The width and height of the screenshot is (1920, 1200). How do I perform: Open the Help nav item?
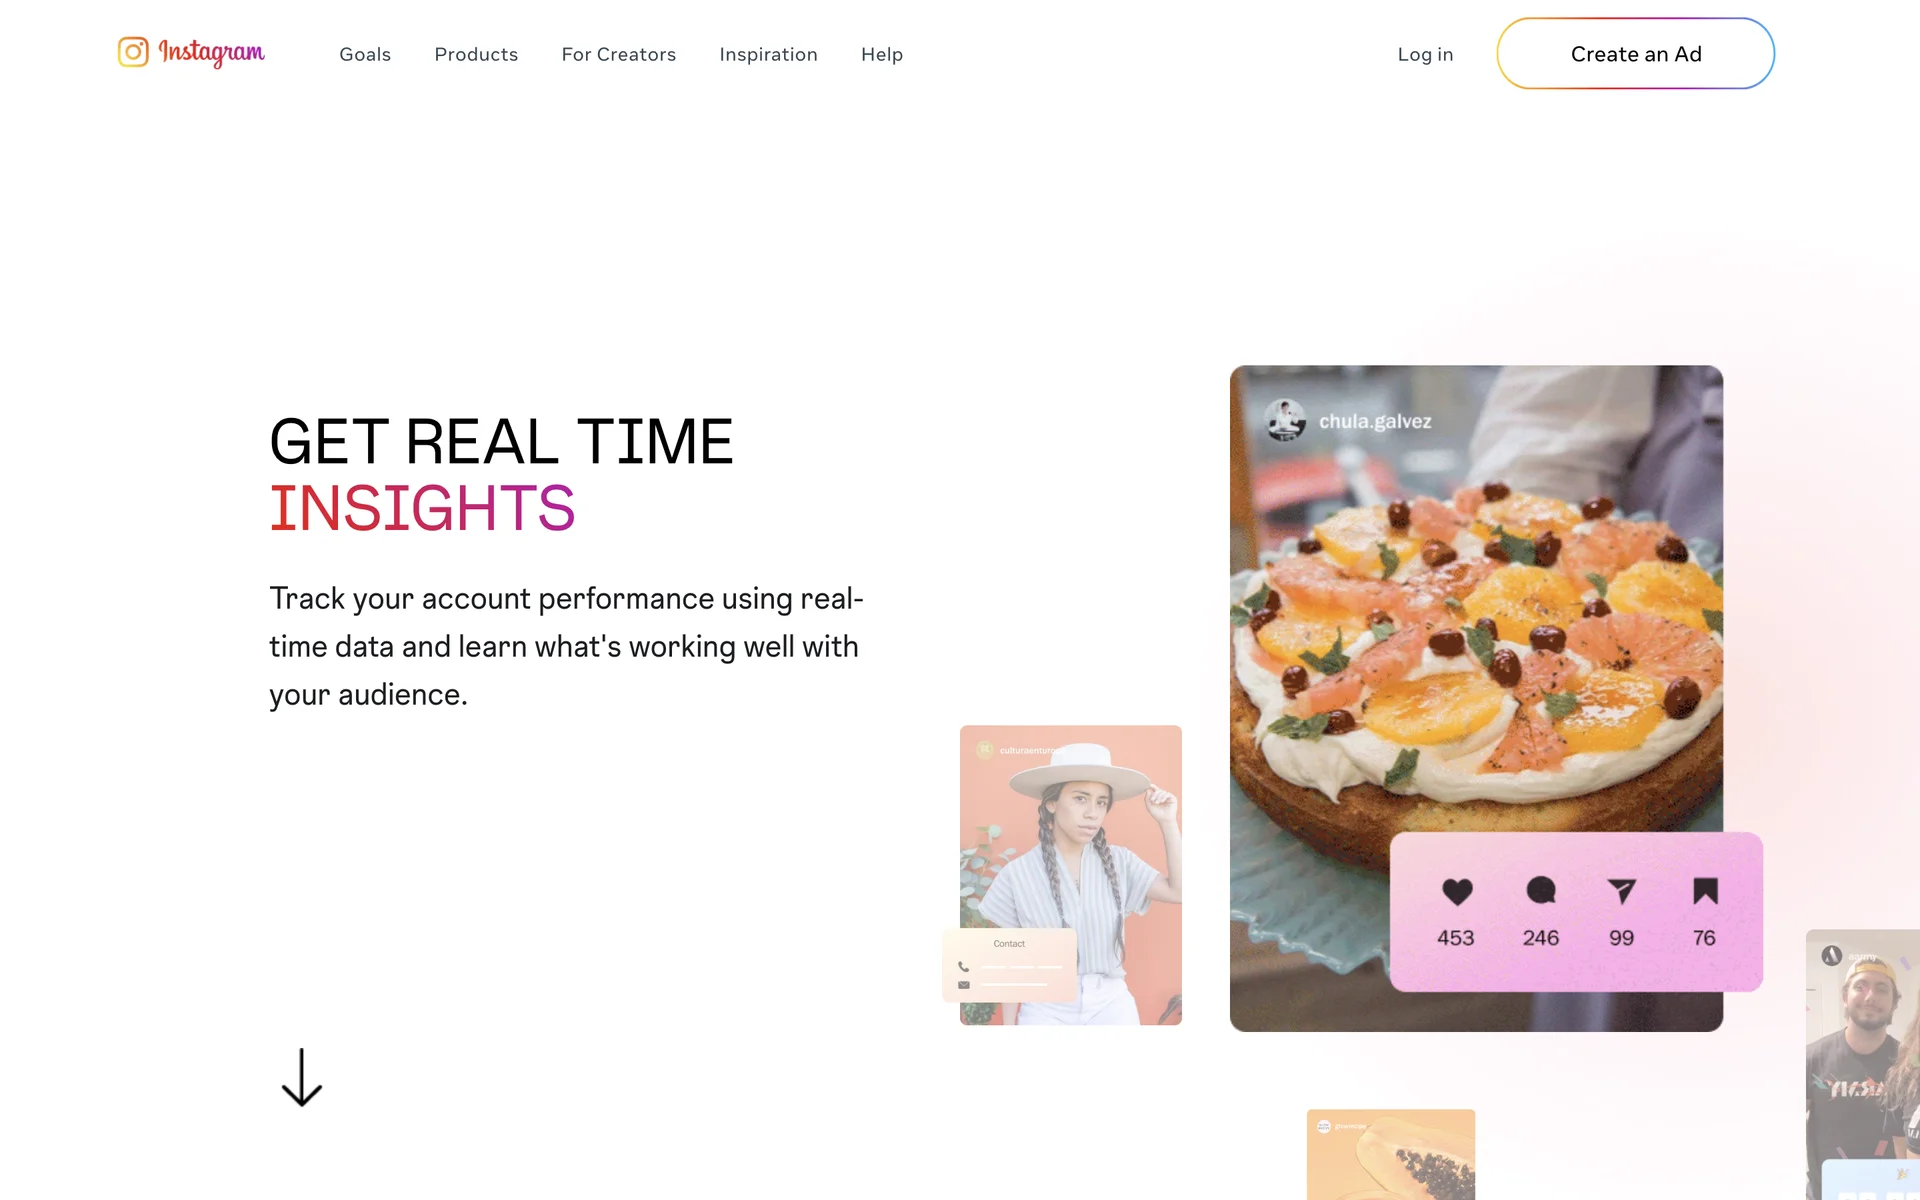pos(882,54)
